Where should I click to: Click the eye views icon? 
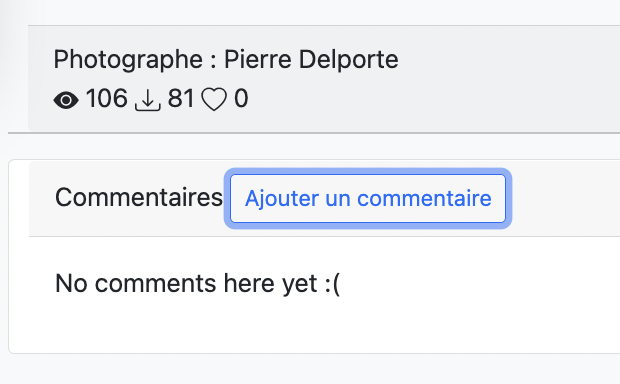[66, 100]
